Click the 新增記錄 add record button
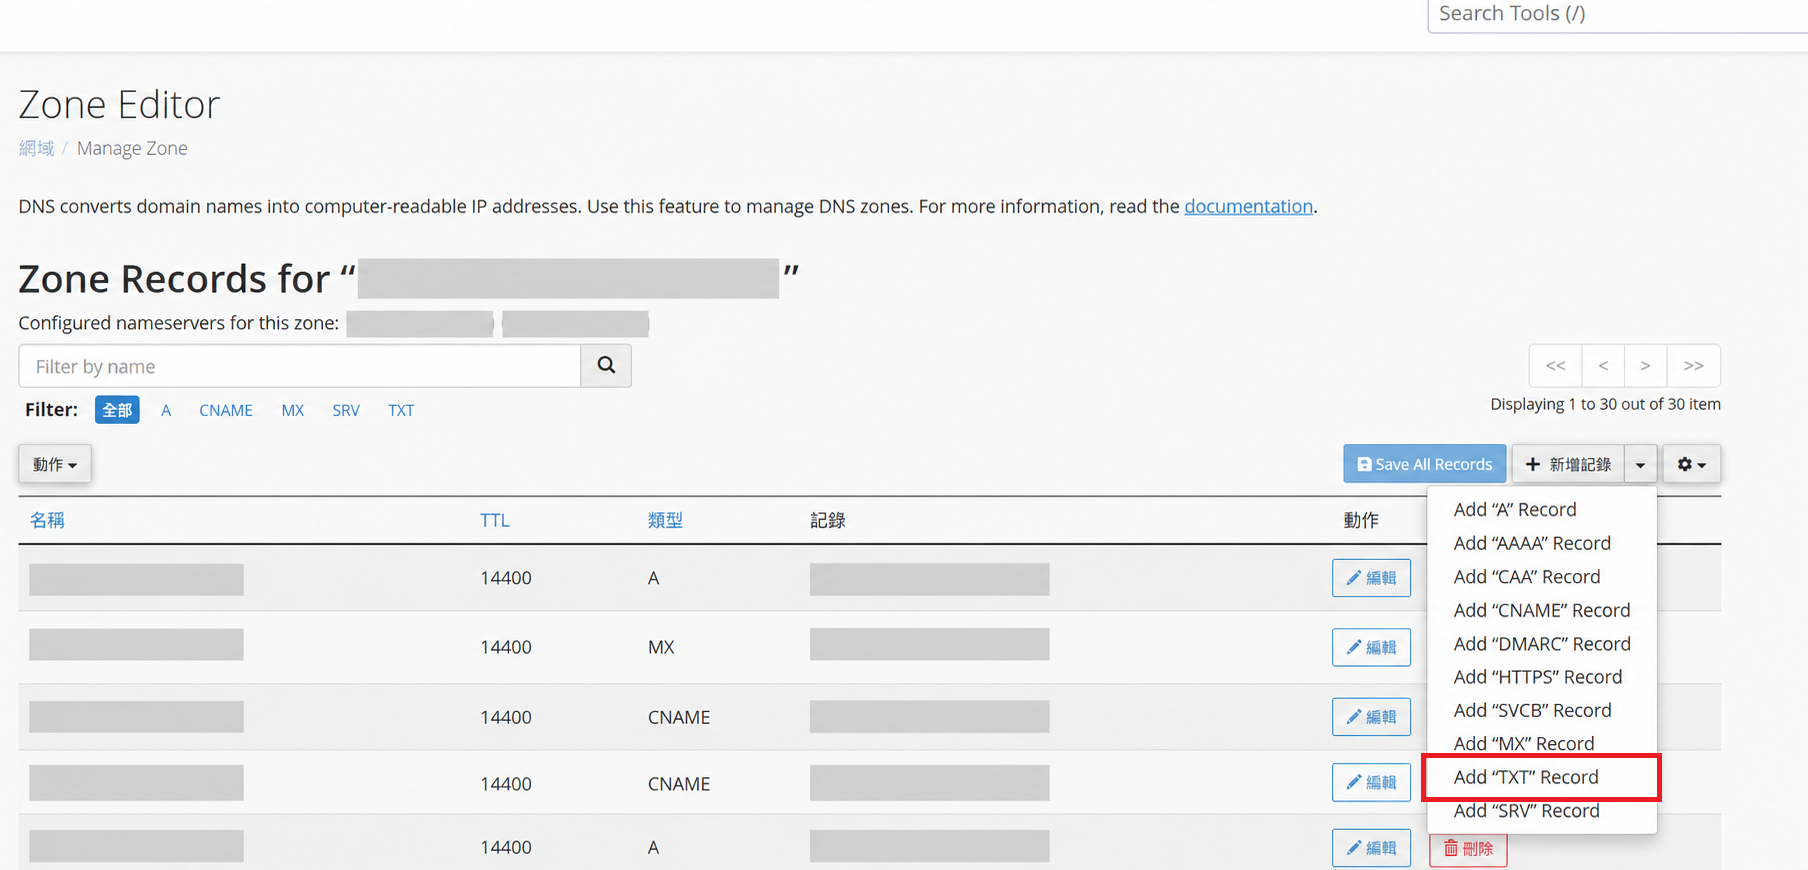The height and width of the screenshot is (870, 1808). [x=1568, y=464]
